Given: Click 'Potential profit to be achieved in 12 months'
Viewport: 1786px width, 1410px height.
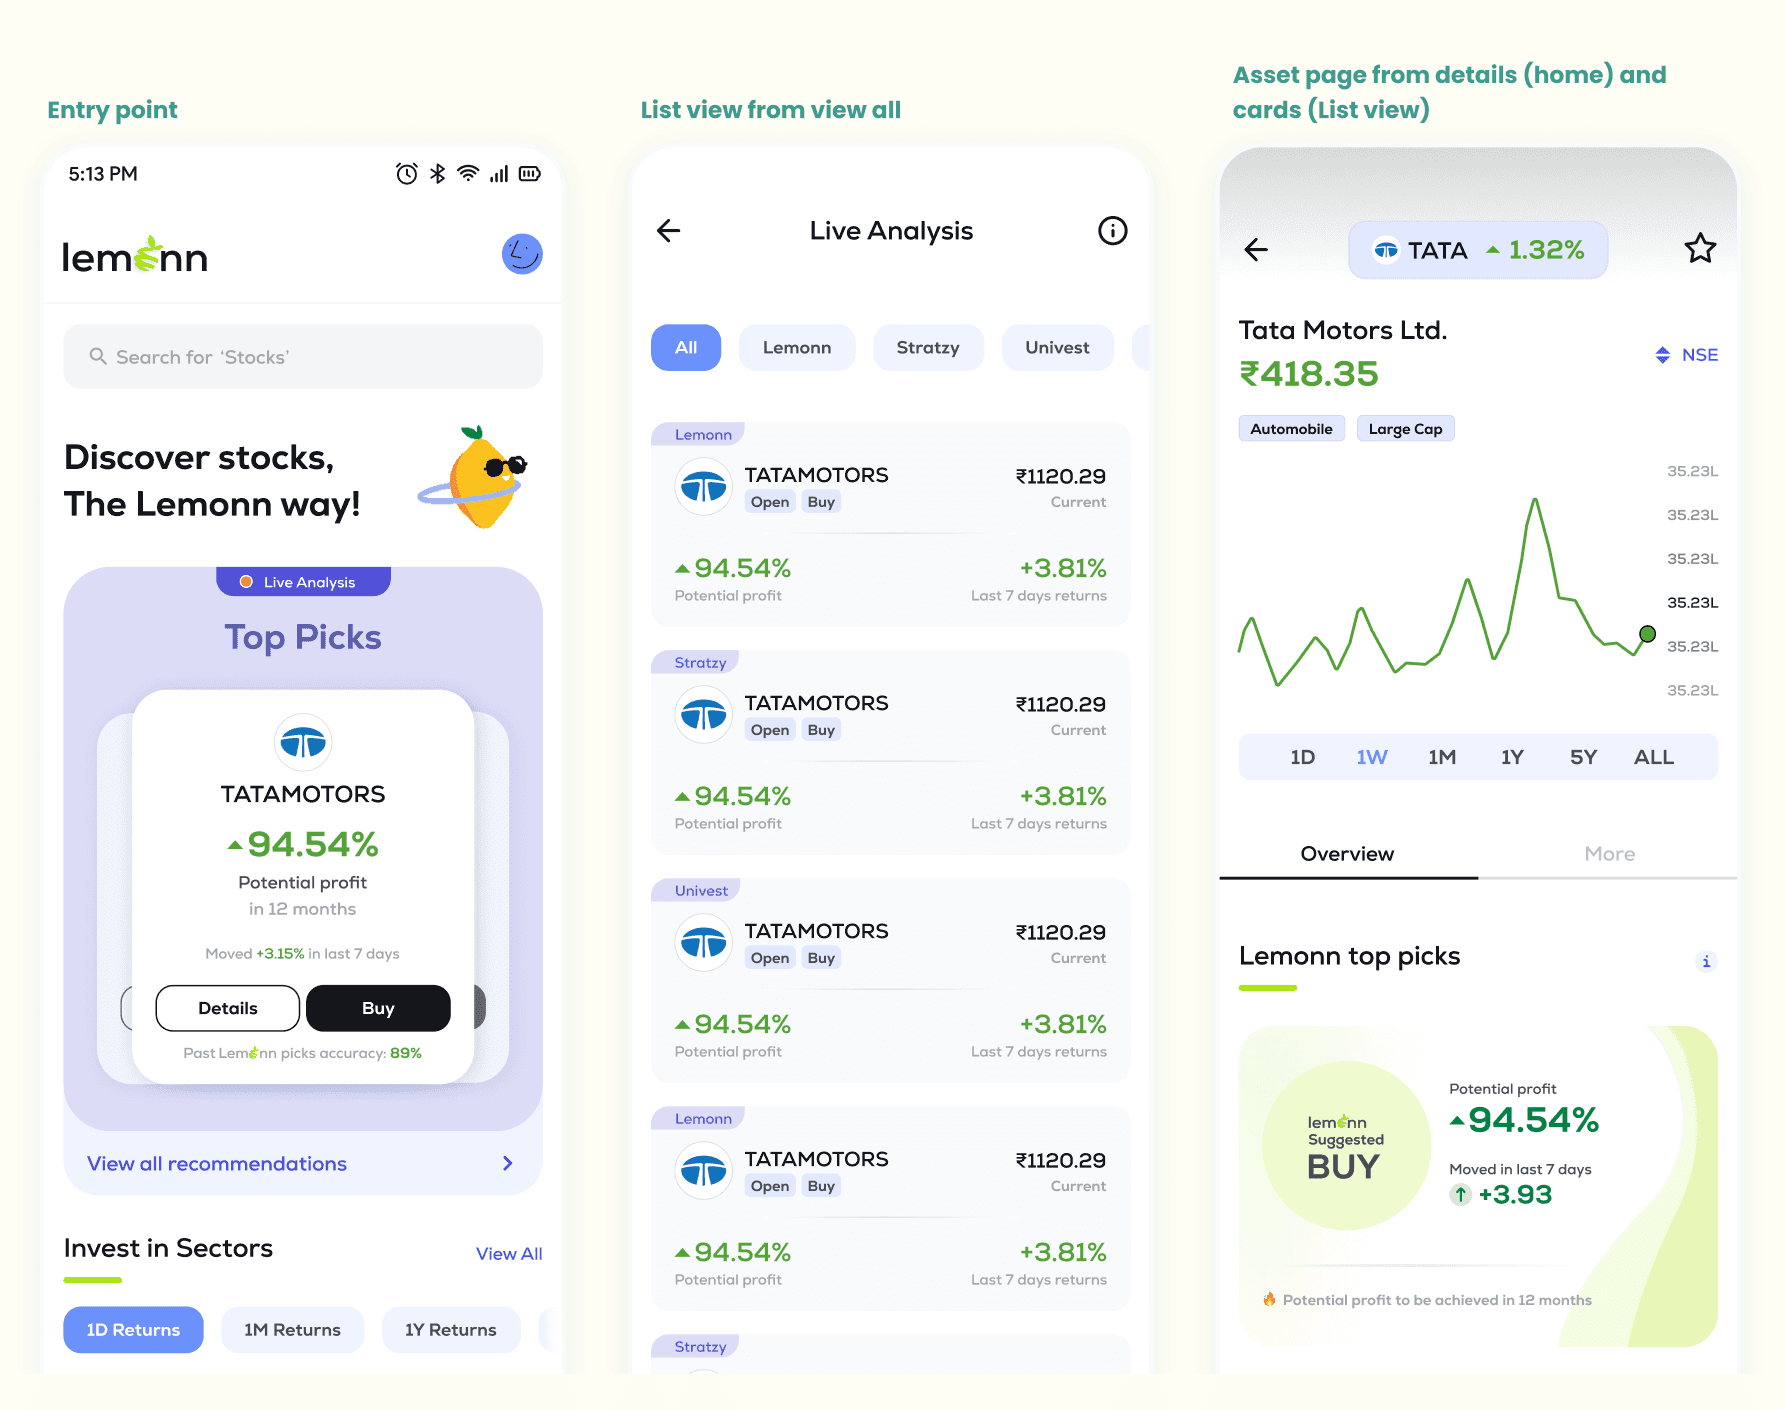Looking at the screenshot, I should [x=1437, y=1300].
